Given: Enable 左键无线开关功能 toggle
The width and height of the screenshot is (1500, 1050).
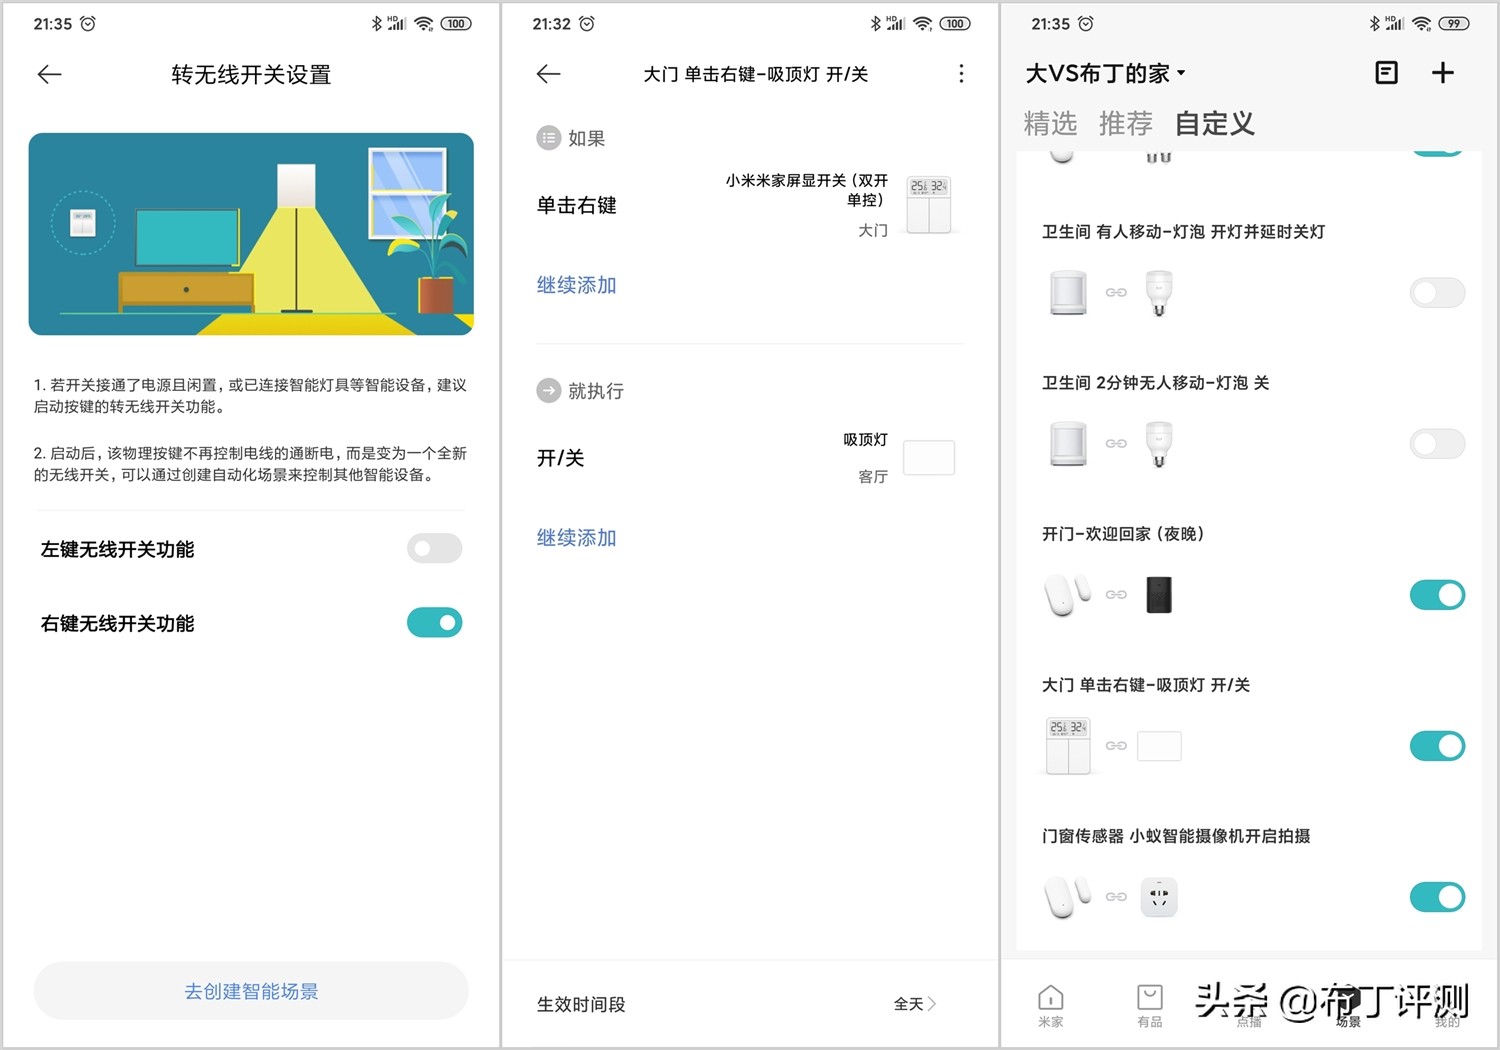Looking at the screenshot, I should click(434, 548).
